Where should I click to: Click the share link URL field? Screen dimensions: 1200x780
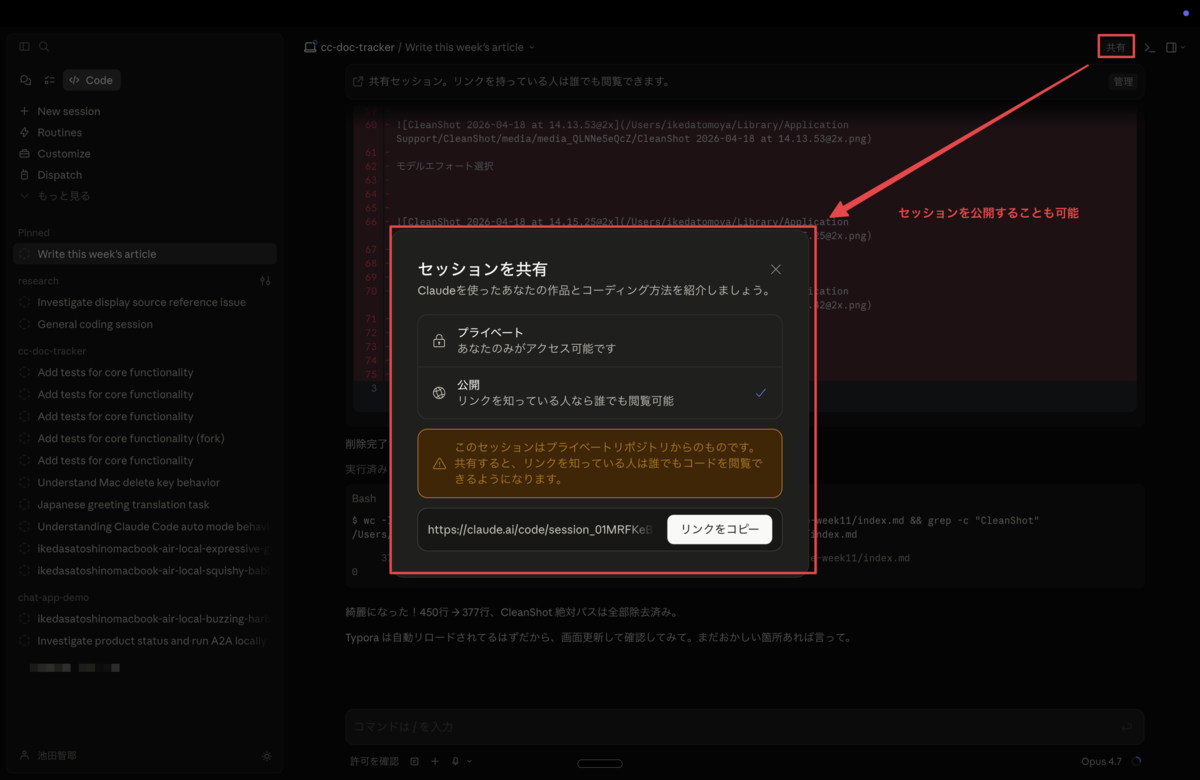click(x=541, y=530)
